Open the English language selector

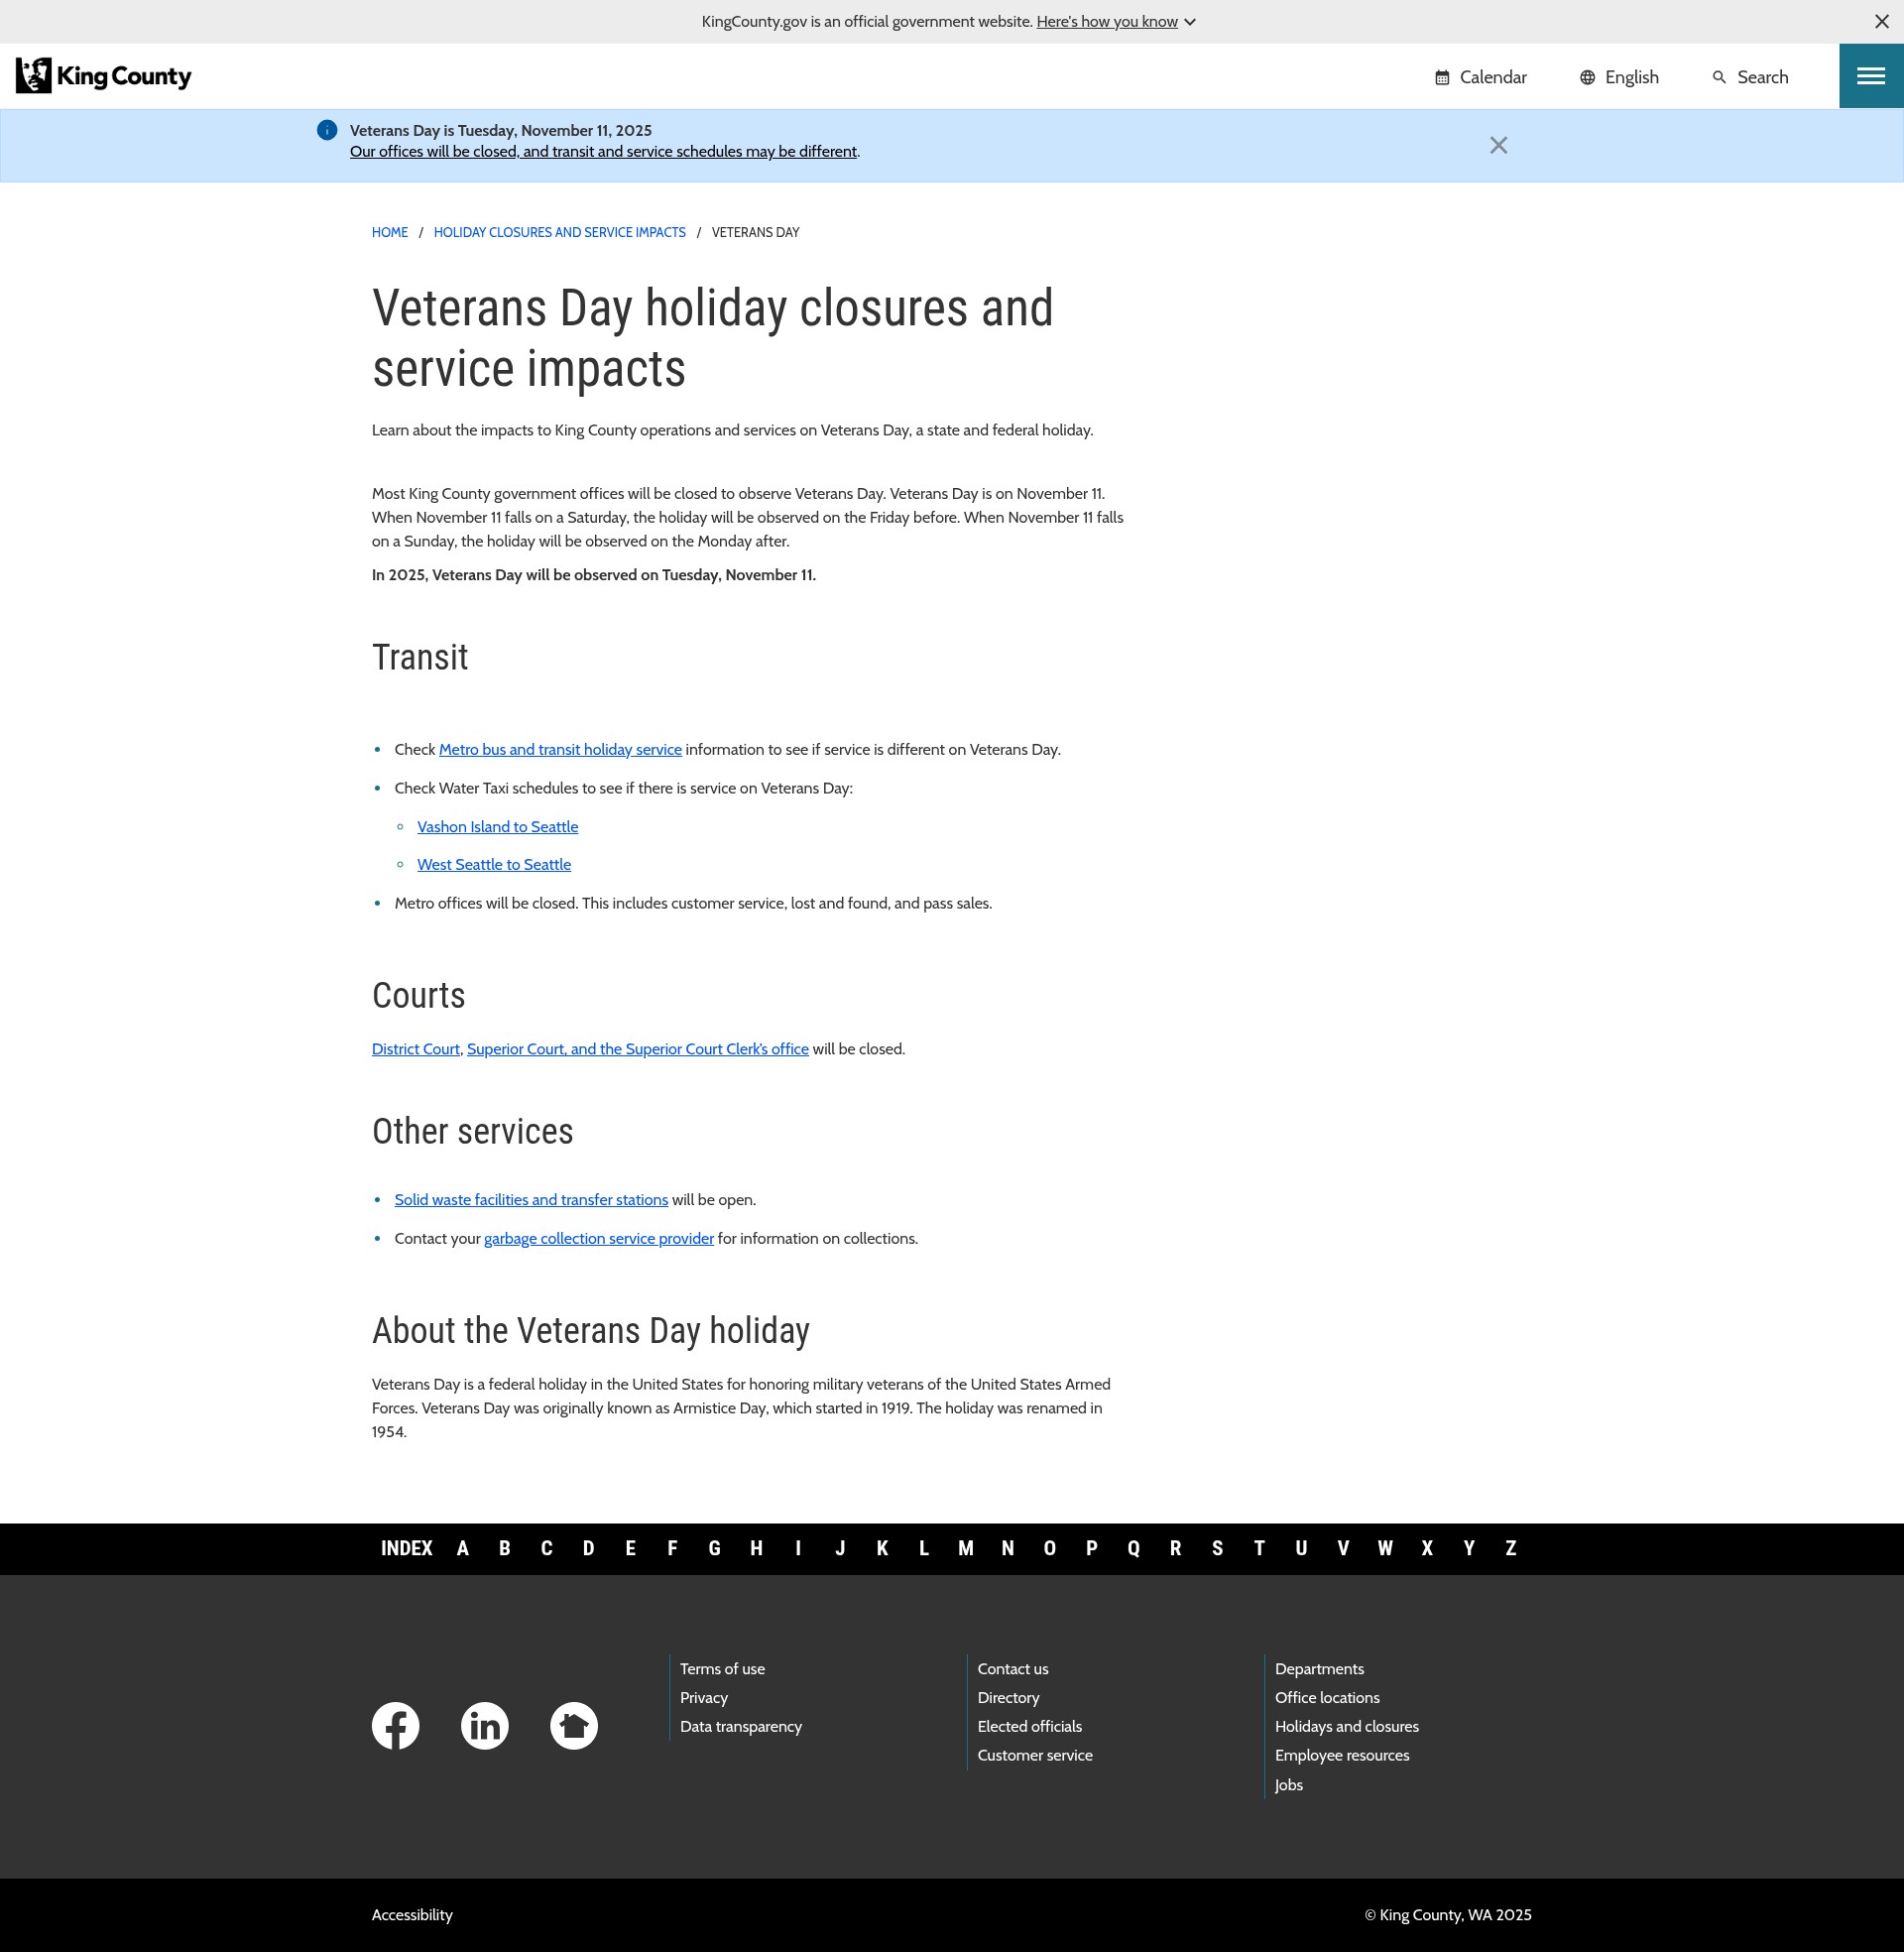point(1619,77)
